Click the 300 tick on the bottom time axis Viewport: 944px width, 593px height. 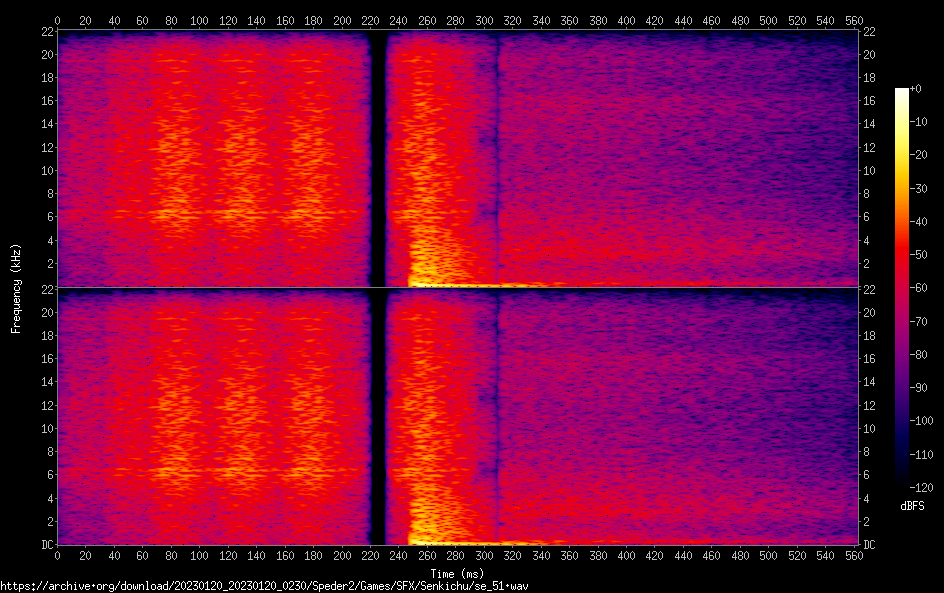(x=484, y=555)
